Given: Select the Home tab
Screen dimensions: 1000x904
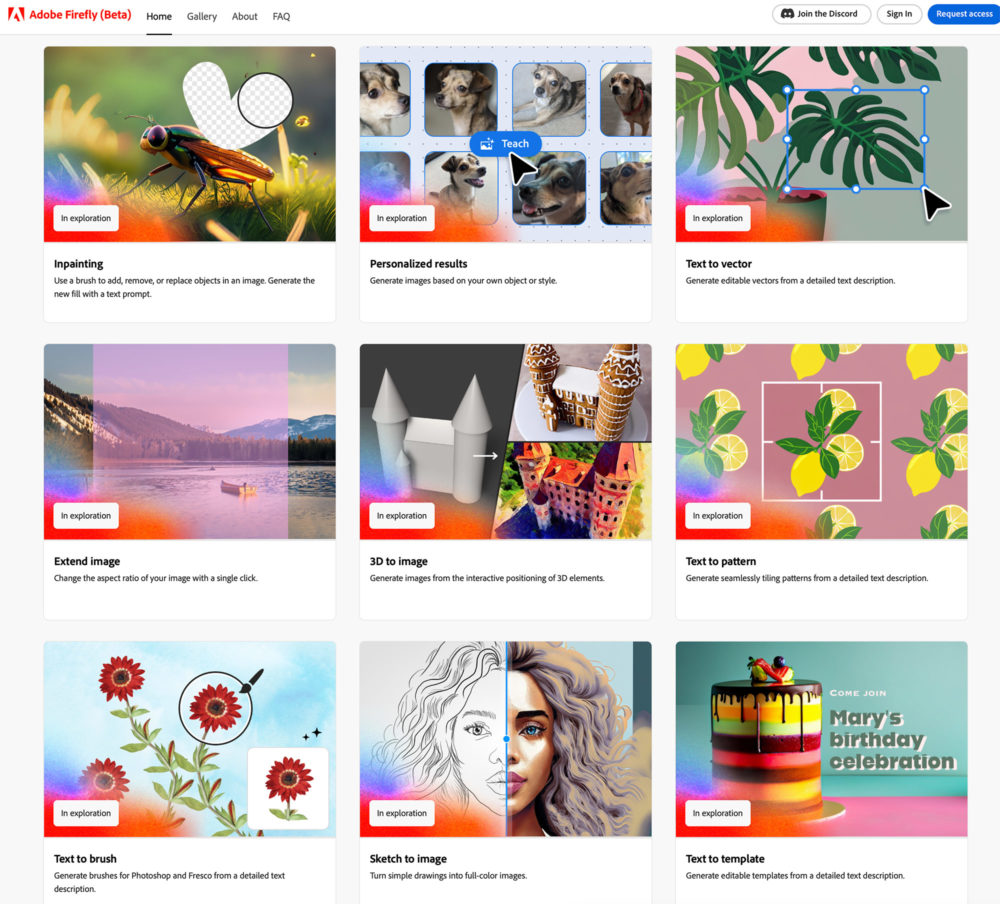Looking at the screenshot, I should pyautogui.click(x=159, y=17).
